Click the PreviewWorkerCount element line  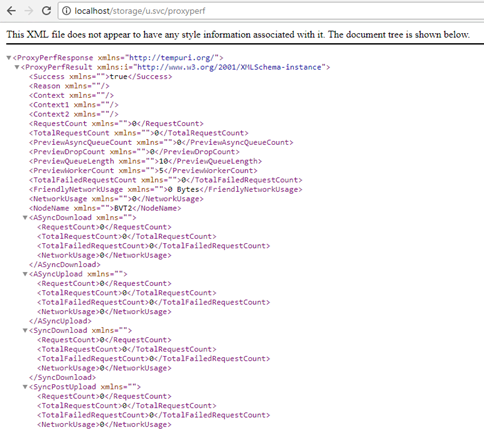pos(143,171)
